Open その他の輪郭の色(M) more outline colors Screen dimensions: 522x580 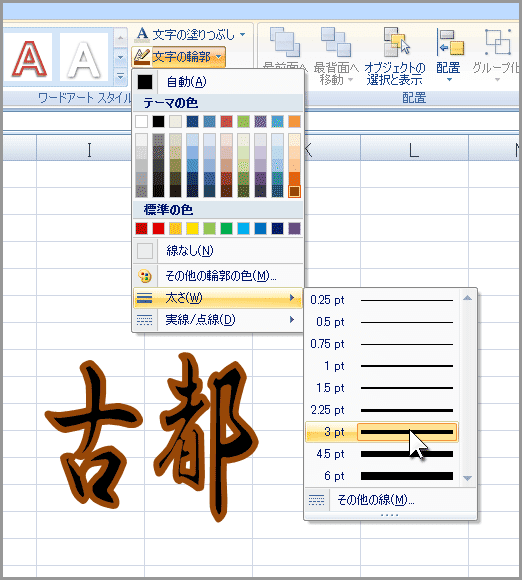click(x=218, y=276)
